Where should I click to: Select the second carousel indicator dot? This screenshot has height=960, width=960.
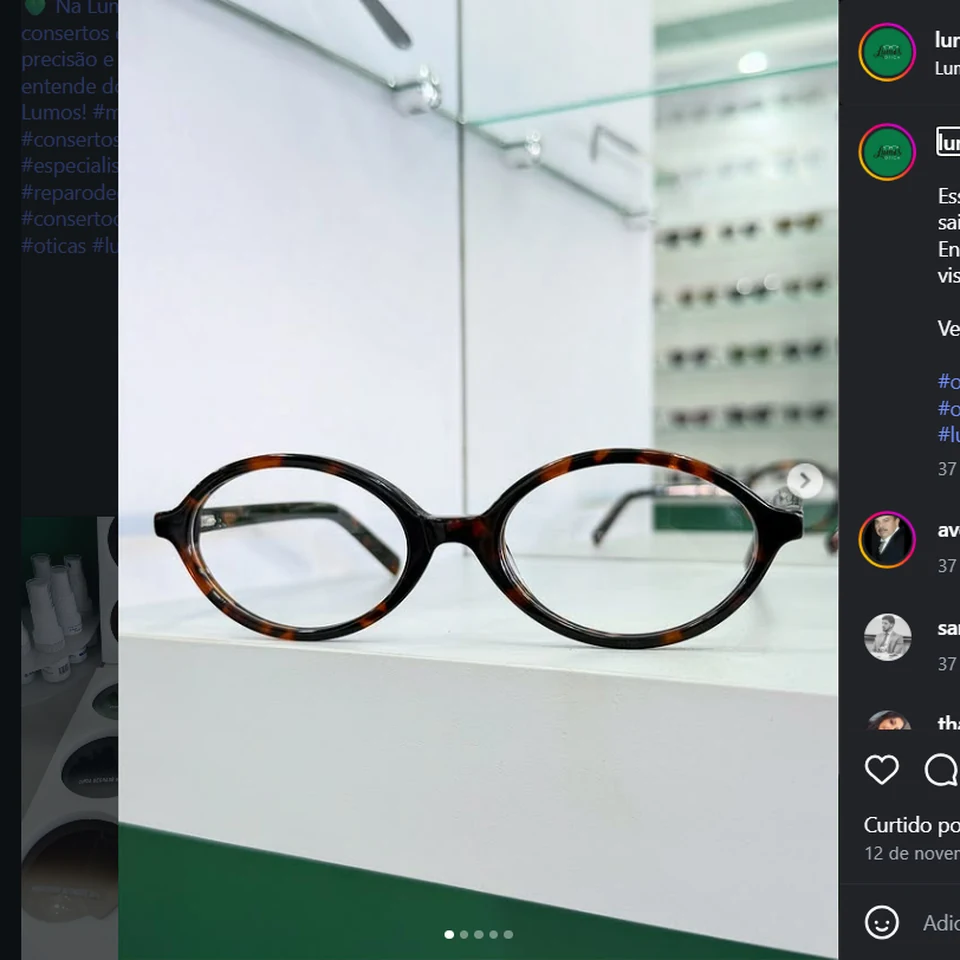pyautogui.click(x=464, y=934)
